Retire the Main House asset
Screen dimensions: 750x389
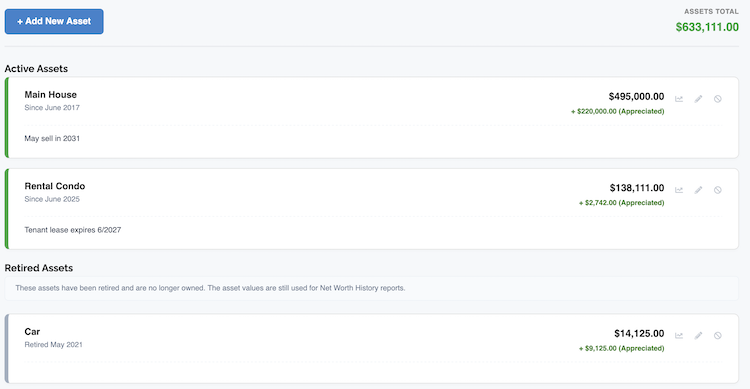(717, 99)
